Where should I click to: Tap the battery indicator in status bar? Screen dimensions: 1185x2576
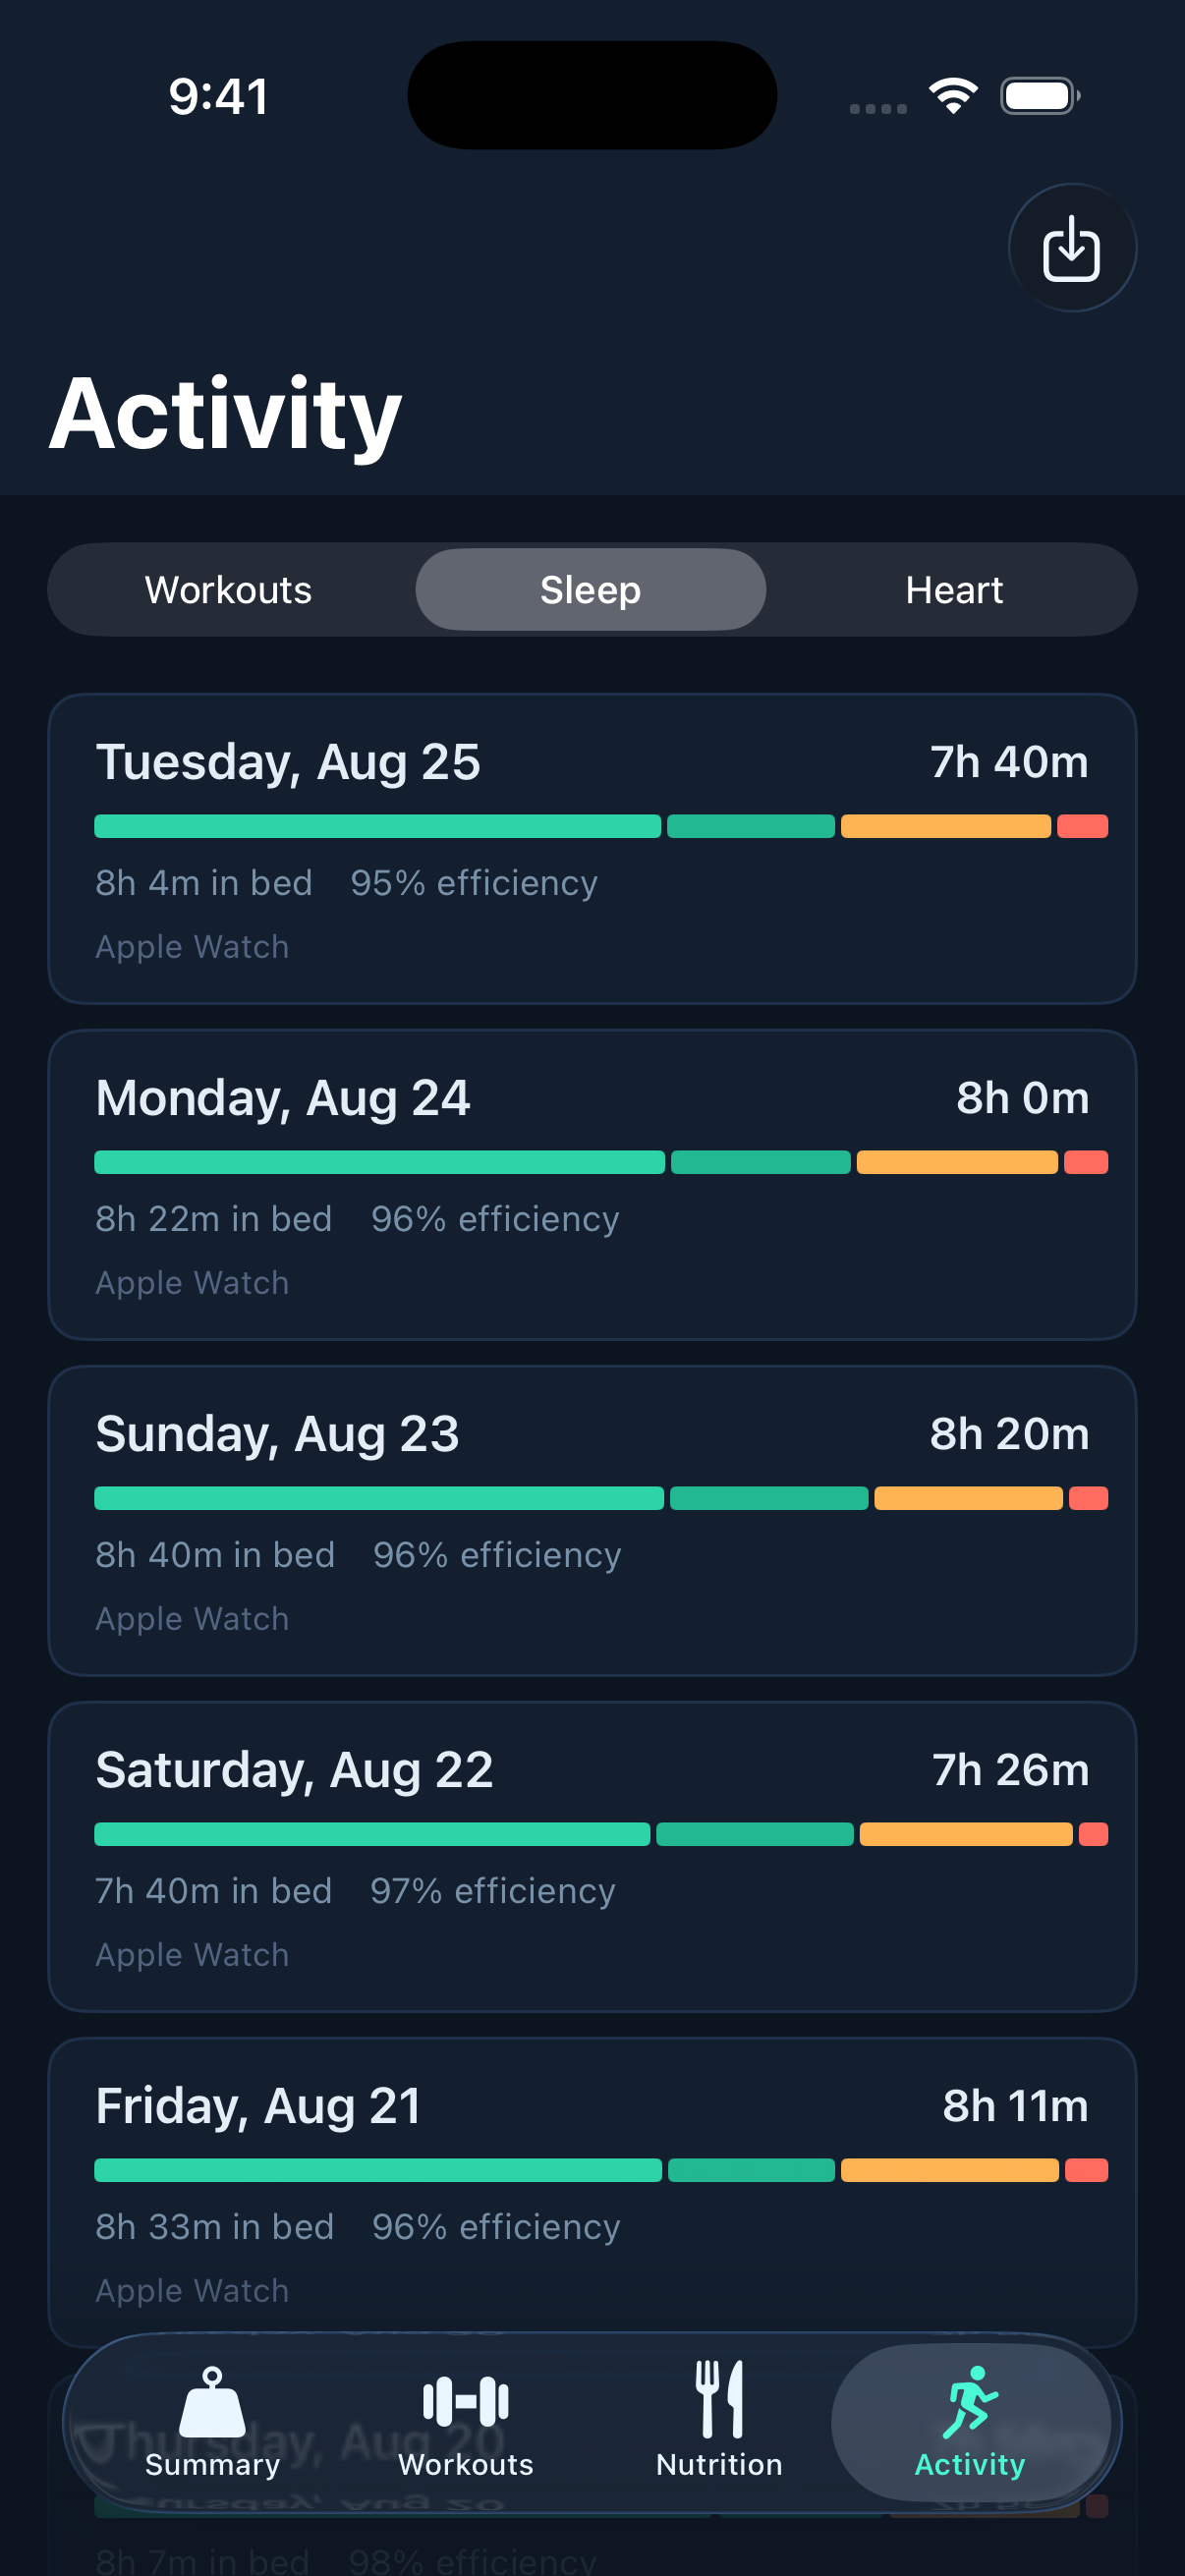(x=1040, y=96)
